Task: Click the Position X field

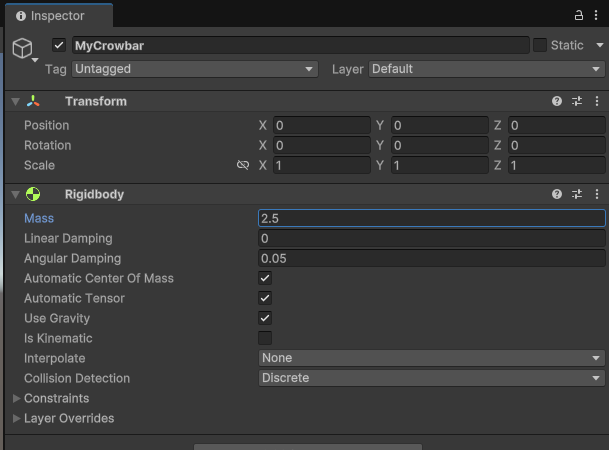Action: pyautogui.click(x=322, y=125)
